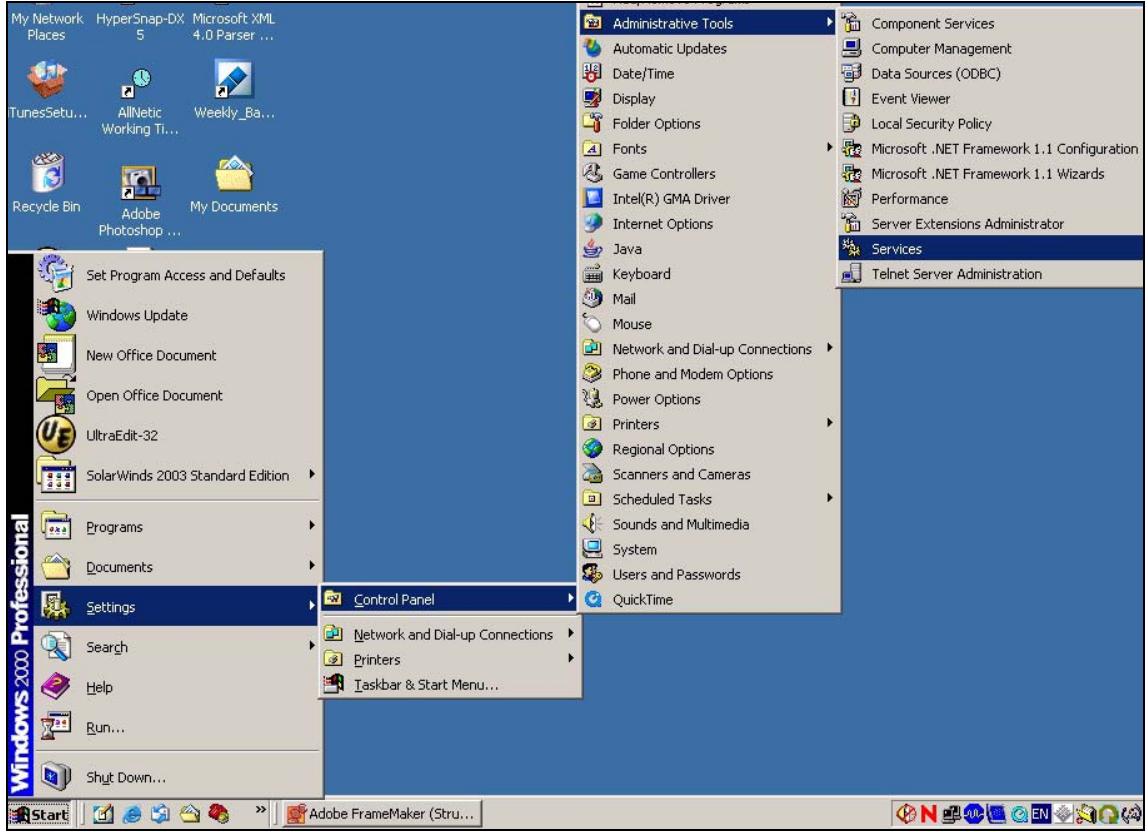Viewport: 1148px width, 832px height.
Task: Click the Mouse icon in Control Panel list
Action: (592, 323)
